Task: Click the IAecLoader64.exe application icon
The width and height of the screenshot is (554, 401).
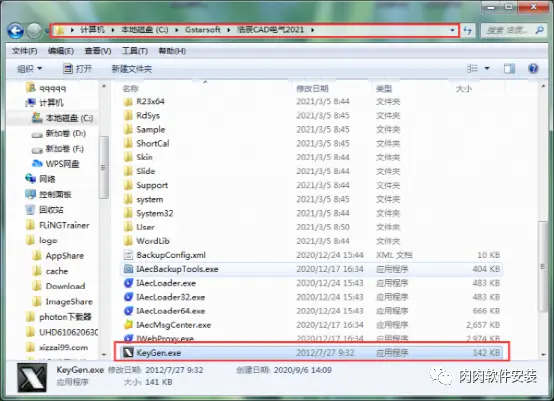Action: [x=128, y=311]
